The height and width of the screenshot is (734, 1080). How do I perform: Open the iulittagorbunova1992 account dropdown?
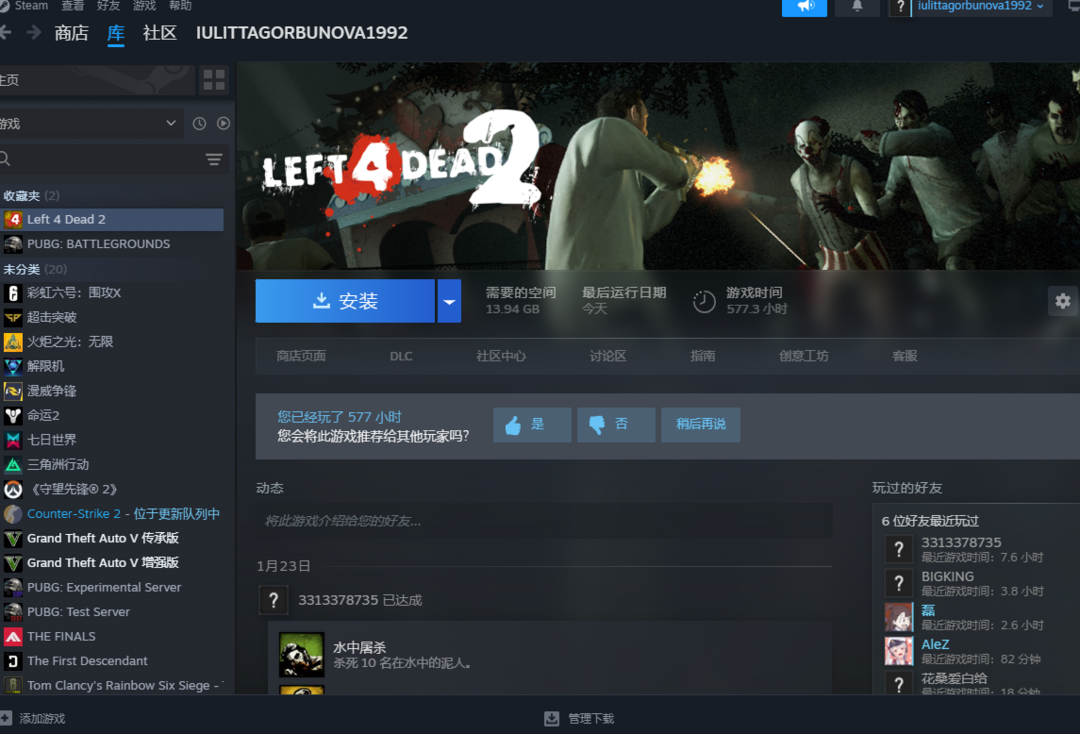click(981, 6)
